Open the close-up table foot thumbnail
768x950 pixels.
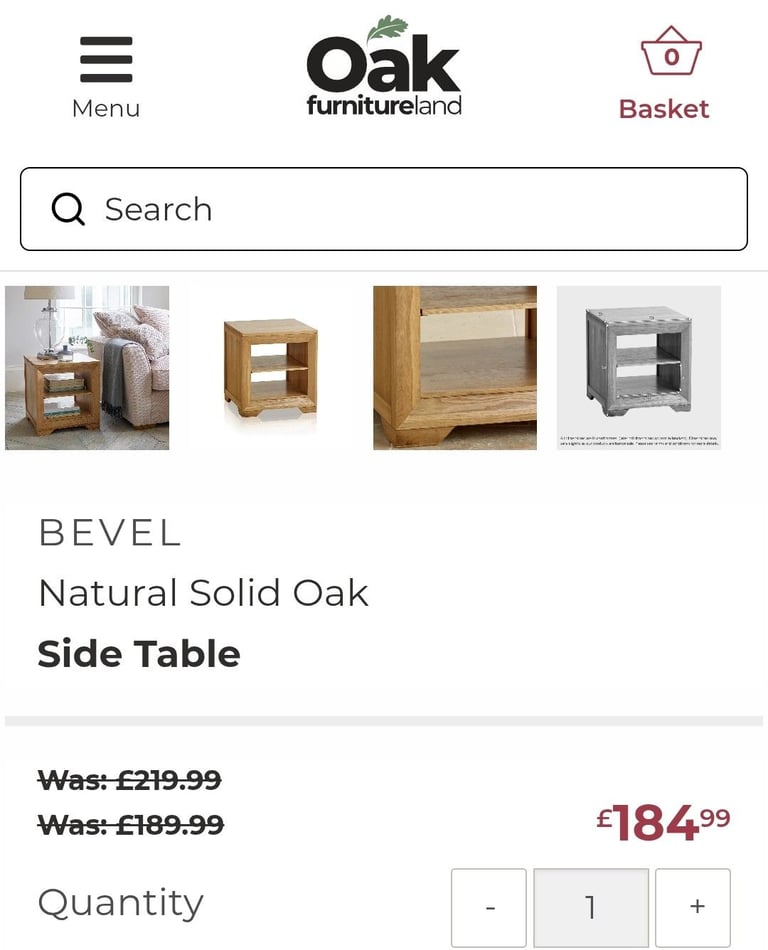coord(455,368)
